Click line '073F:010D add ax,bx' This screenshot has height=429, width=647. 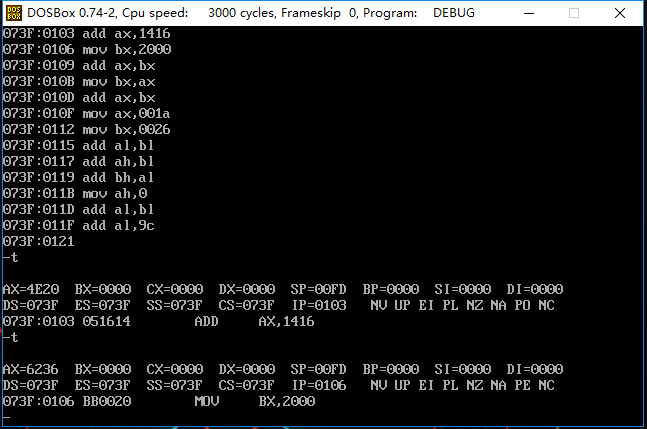tap(79, 98)
